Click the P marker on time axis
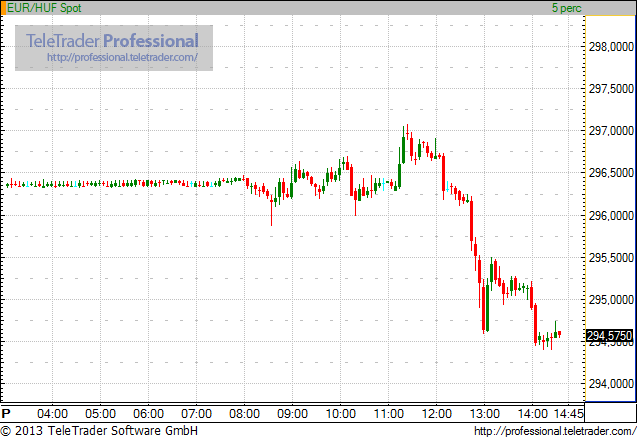 point(6,414)
